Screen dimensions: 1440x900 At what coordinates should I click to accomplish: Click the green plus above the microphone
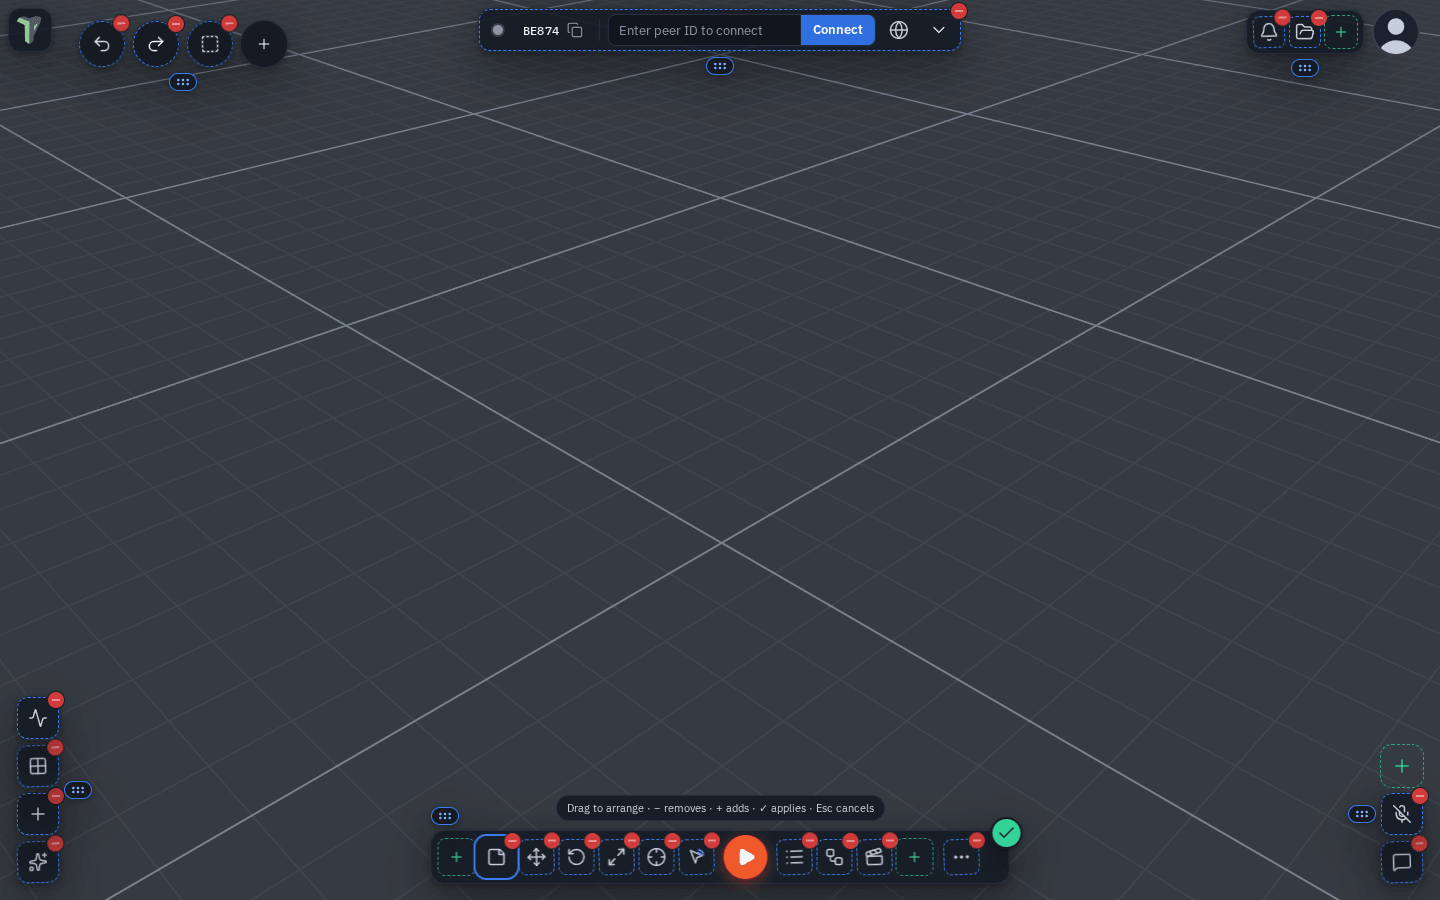click(x=1402, y=766)
